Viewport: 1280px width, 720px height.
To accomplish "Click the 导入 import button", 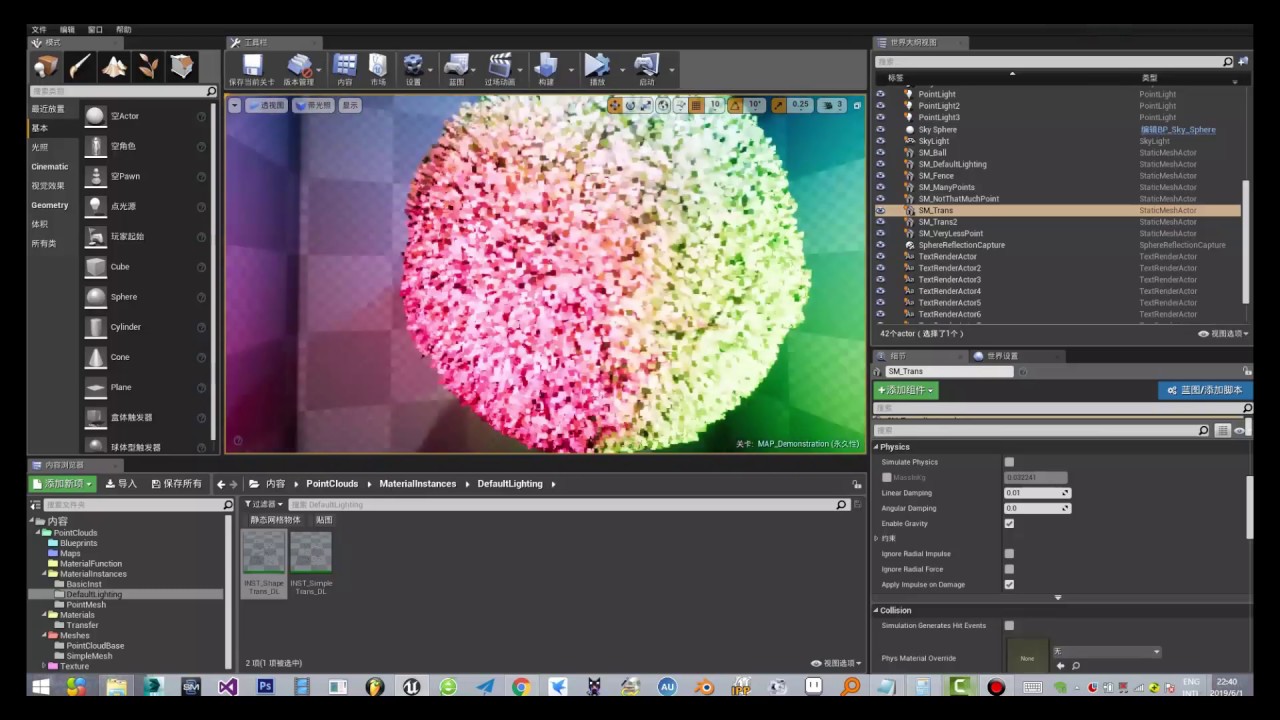I will click(121, 483).
